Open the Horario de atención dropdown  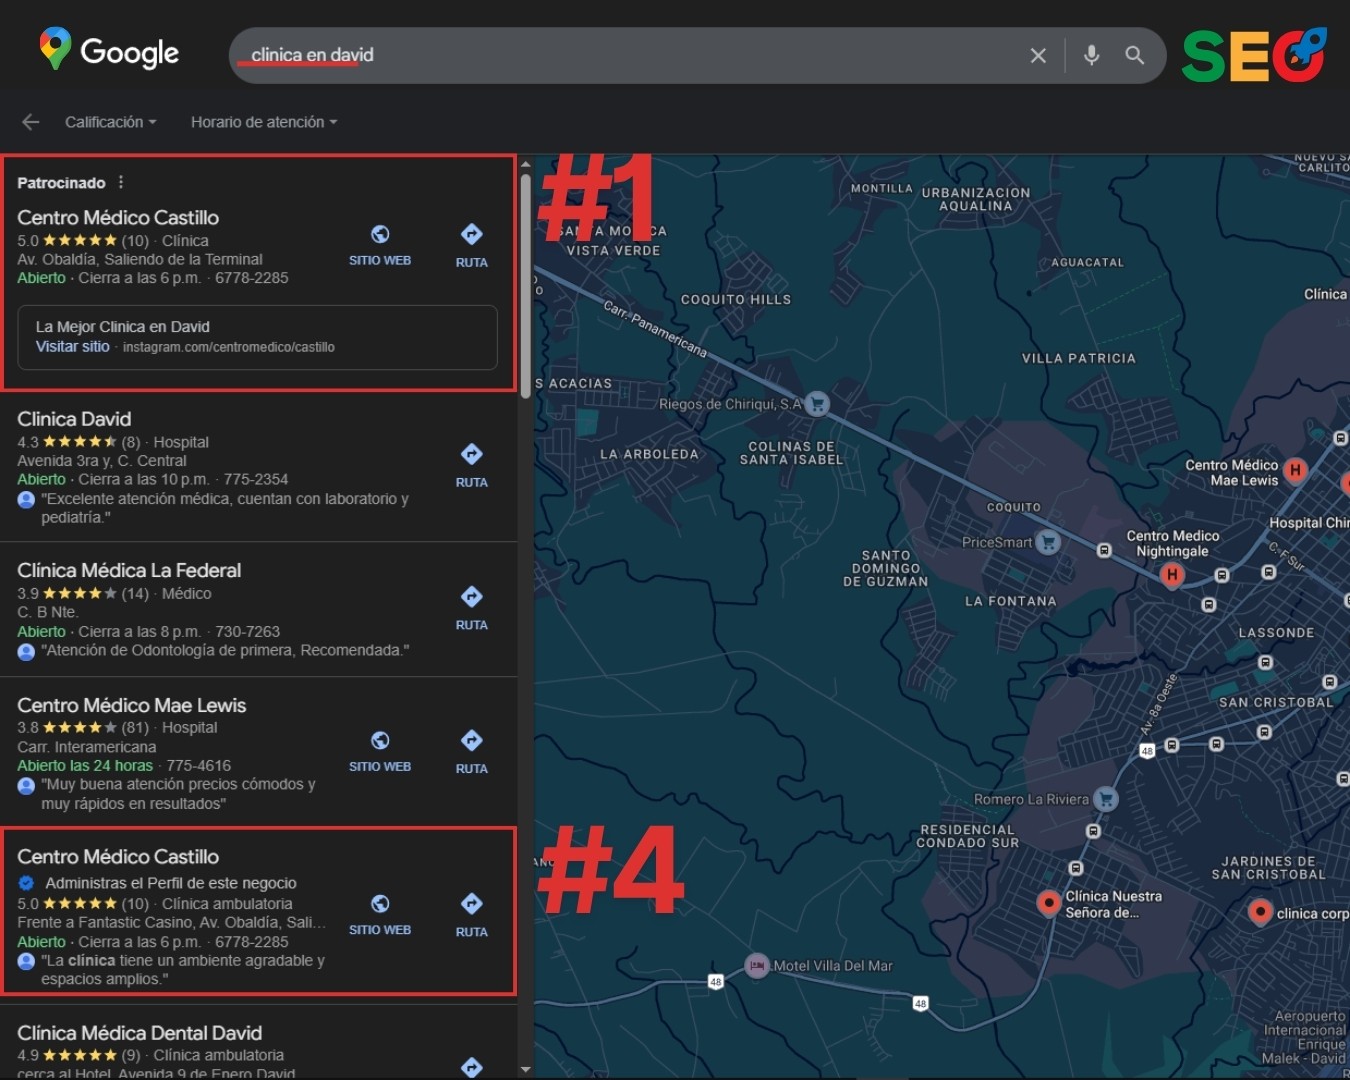click(x=264, y=122)
